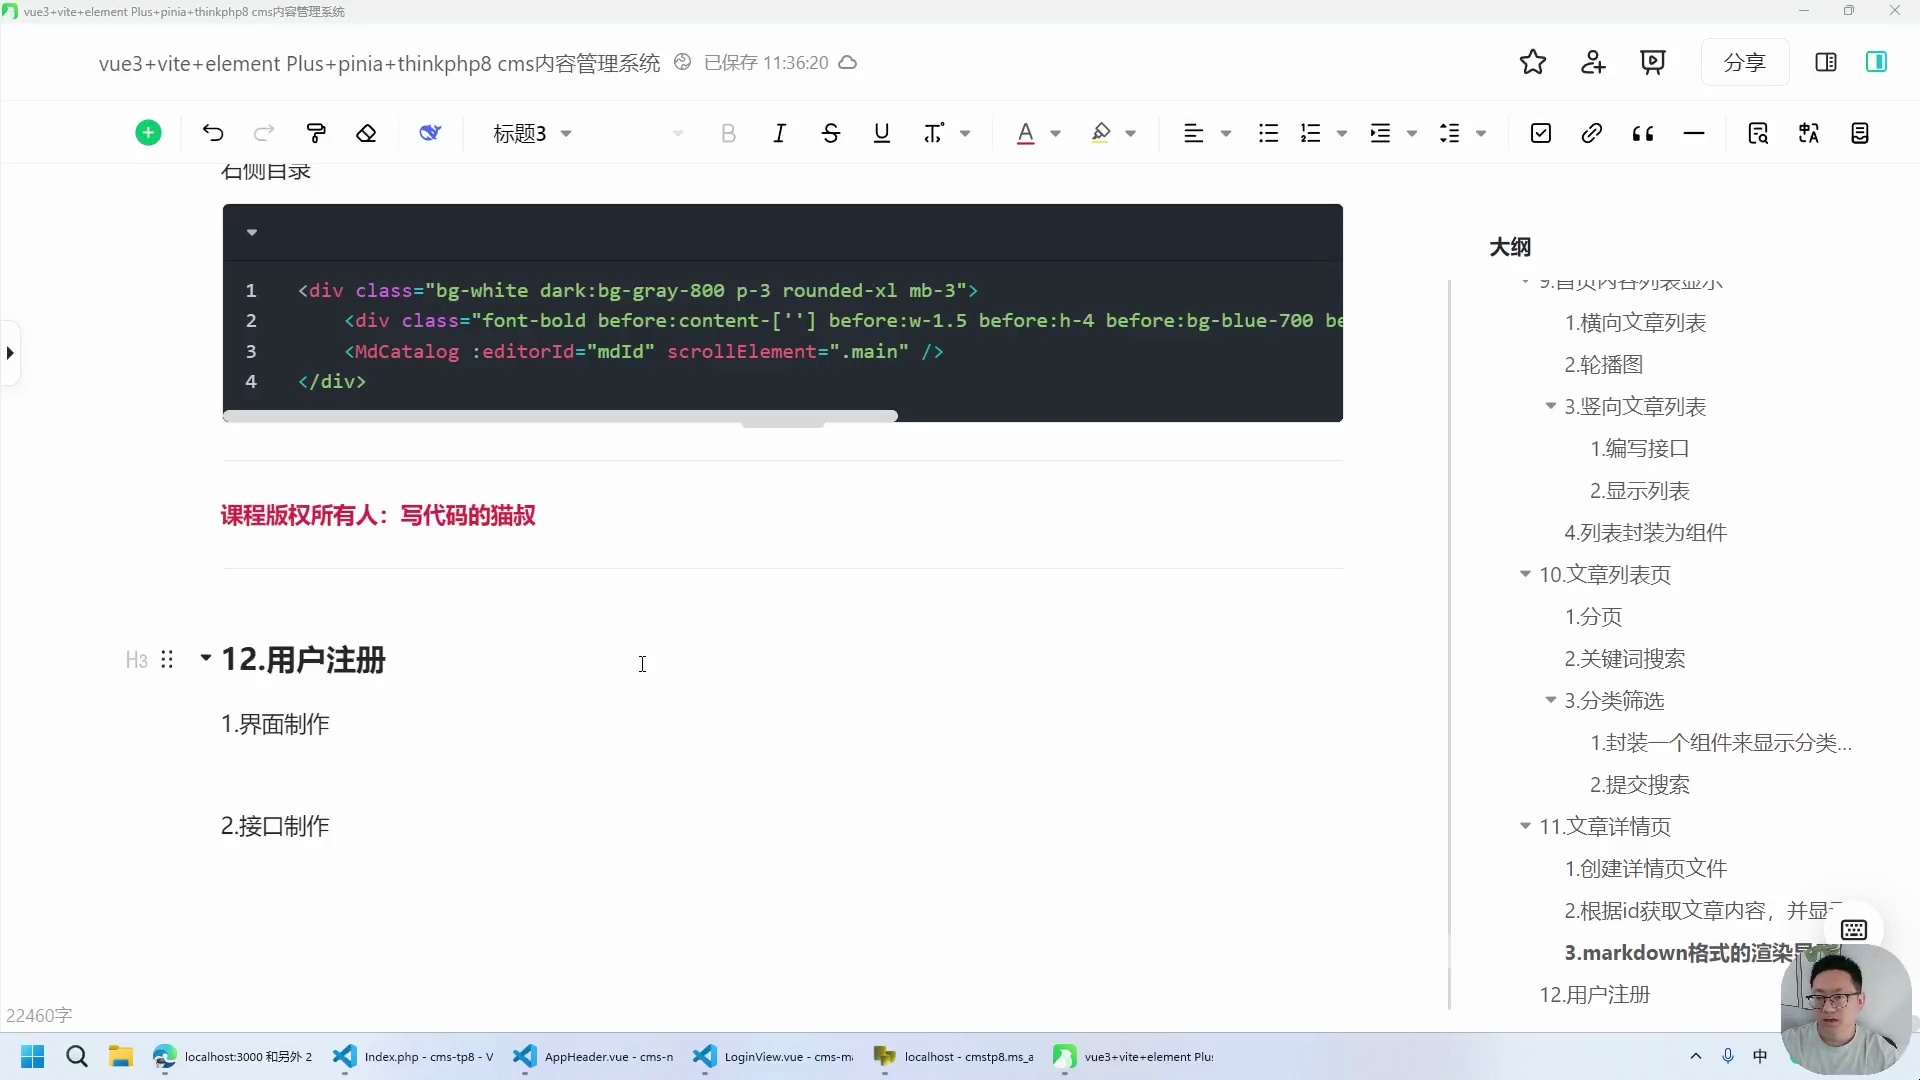Image resolution: width=1920 pixels, height=1080 pixels.
Task: Click the code block horizontal scrollbar
Action: 560,416
